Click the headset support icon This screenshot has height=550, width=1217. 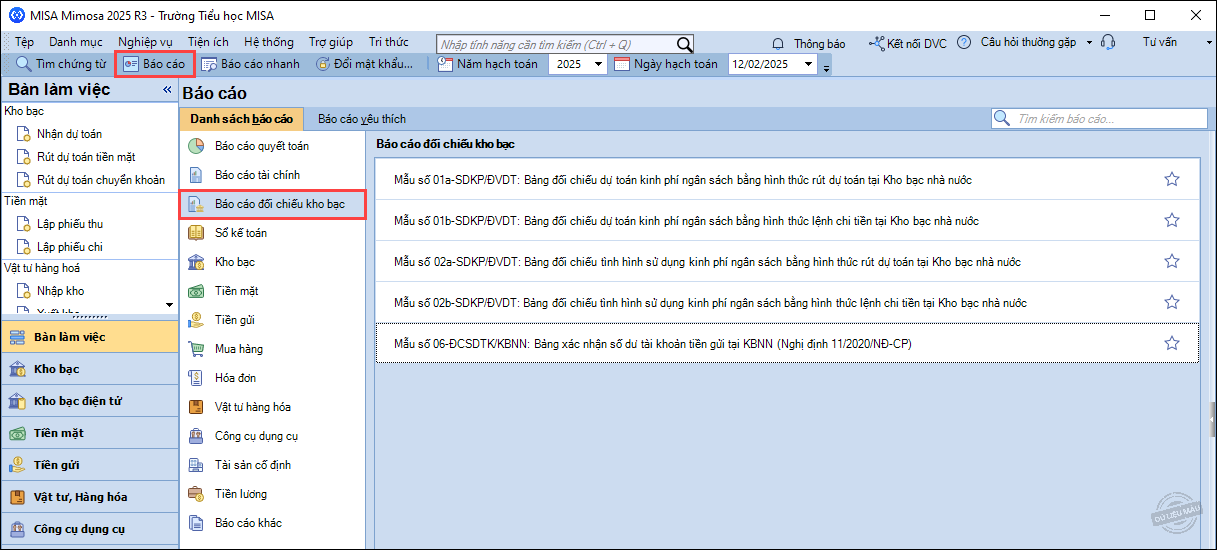click(1108, 42)
